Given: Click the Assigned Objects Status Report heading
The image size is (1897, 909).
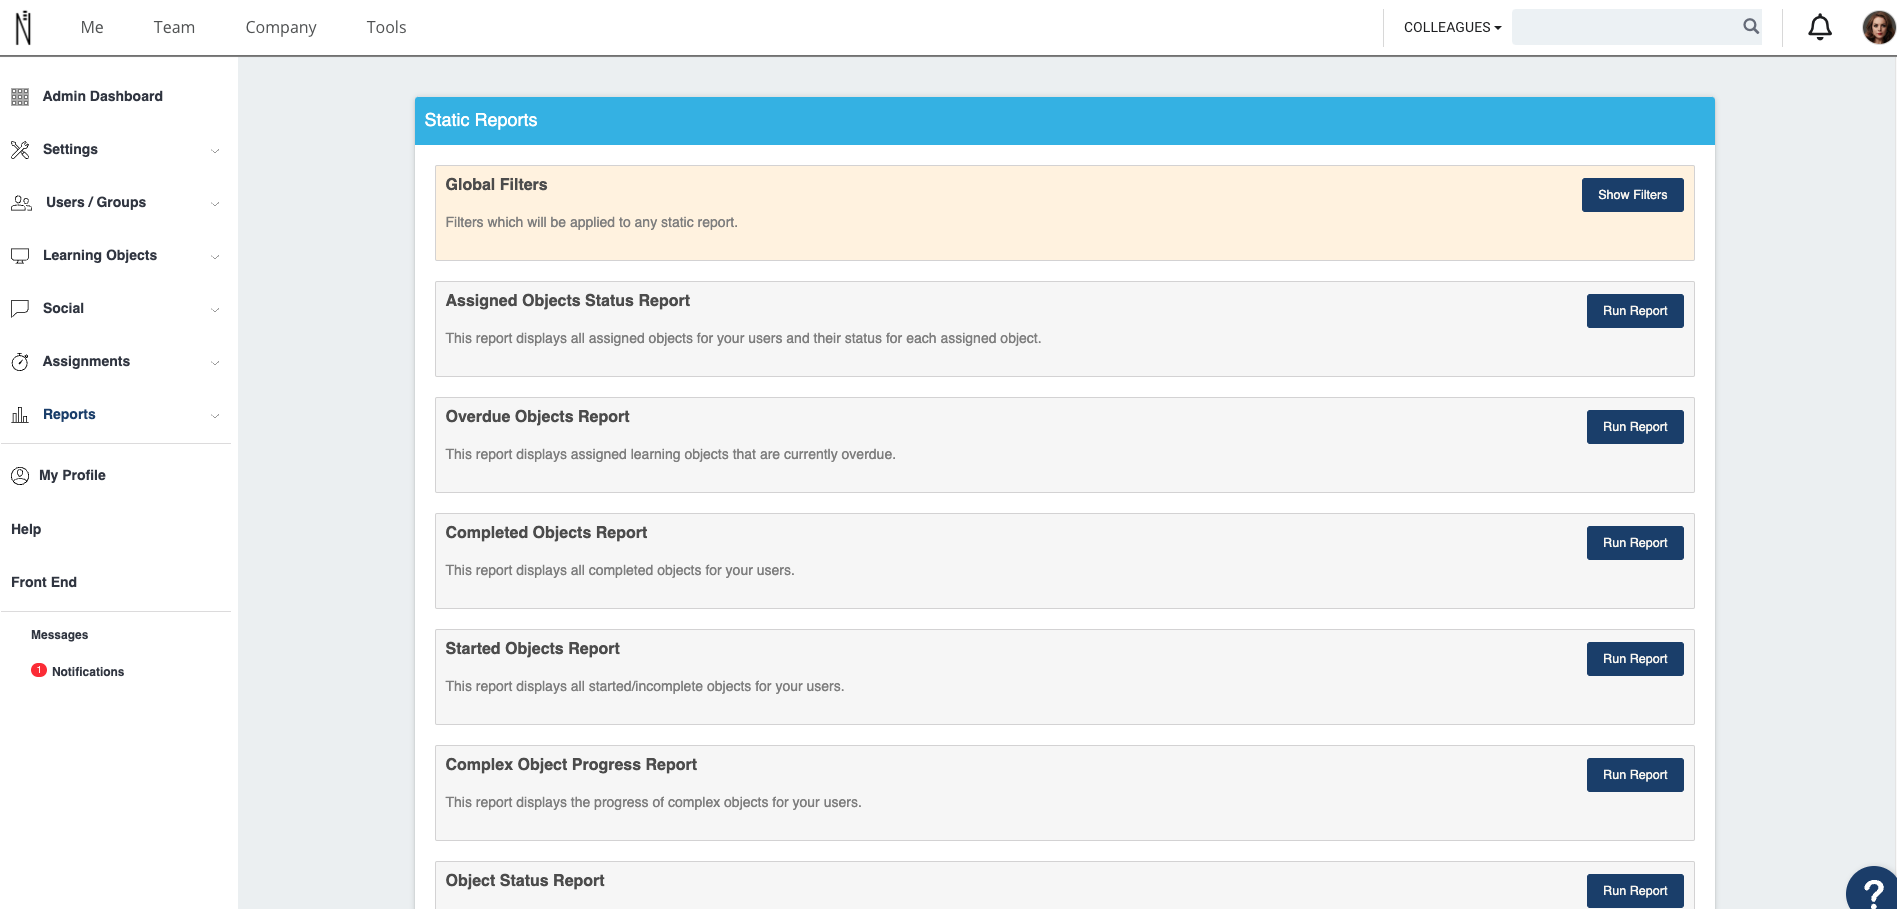Looking at the screenshot, I should (x=568, y=301).
